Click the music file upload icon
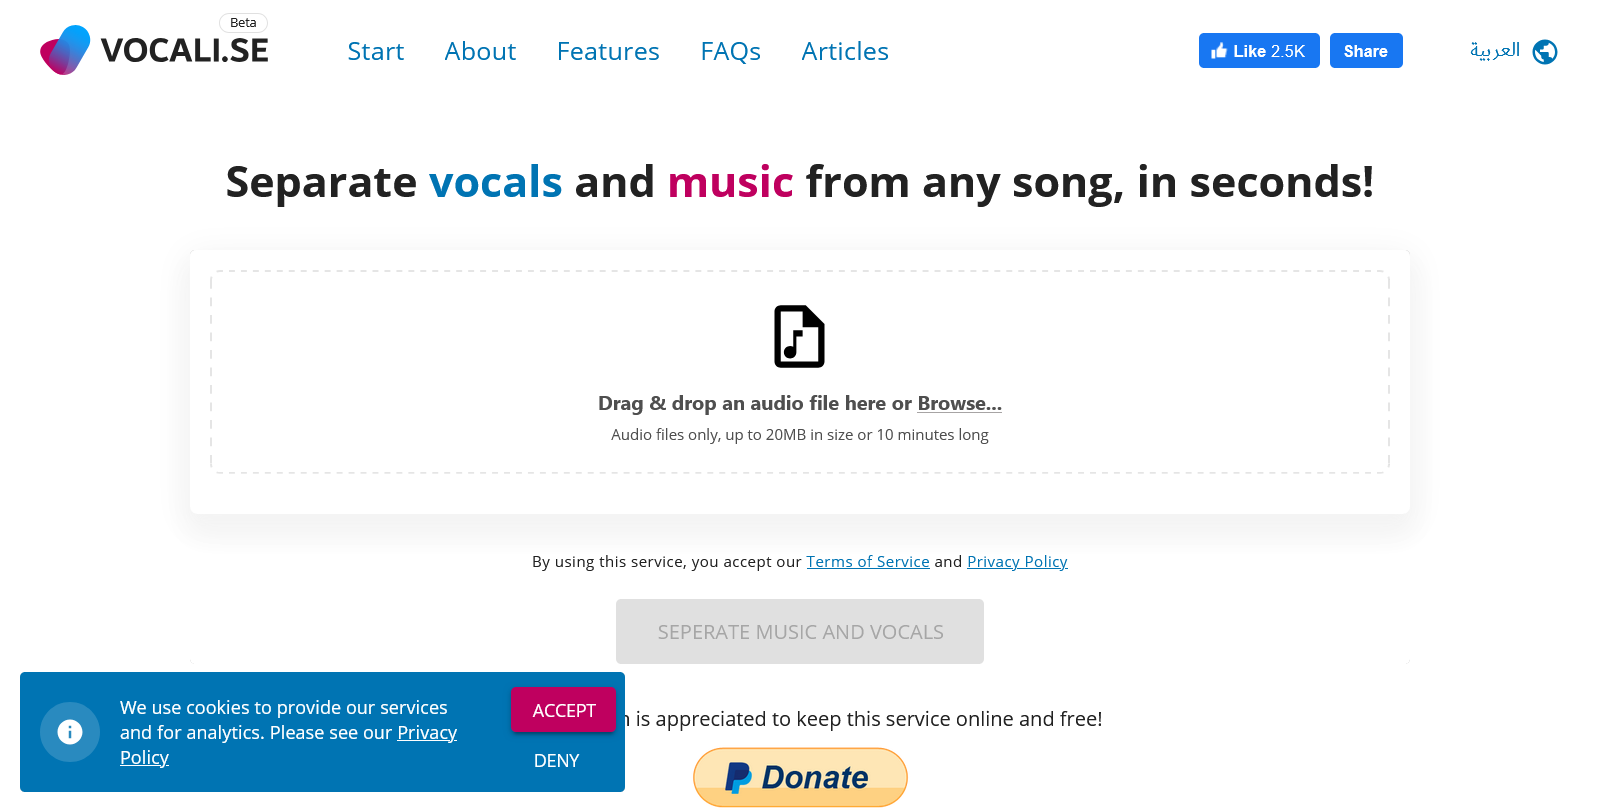 point(800,336)
